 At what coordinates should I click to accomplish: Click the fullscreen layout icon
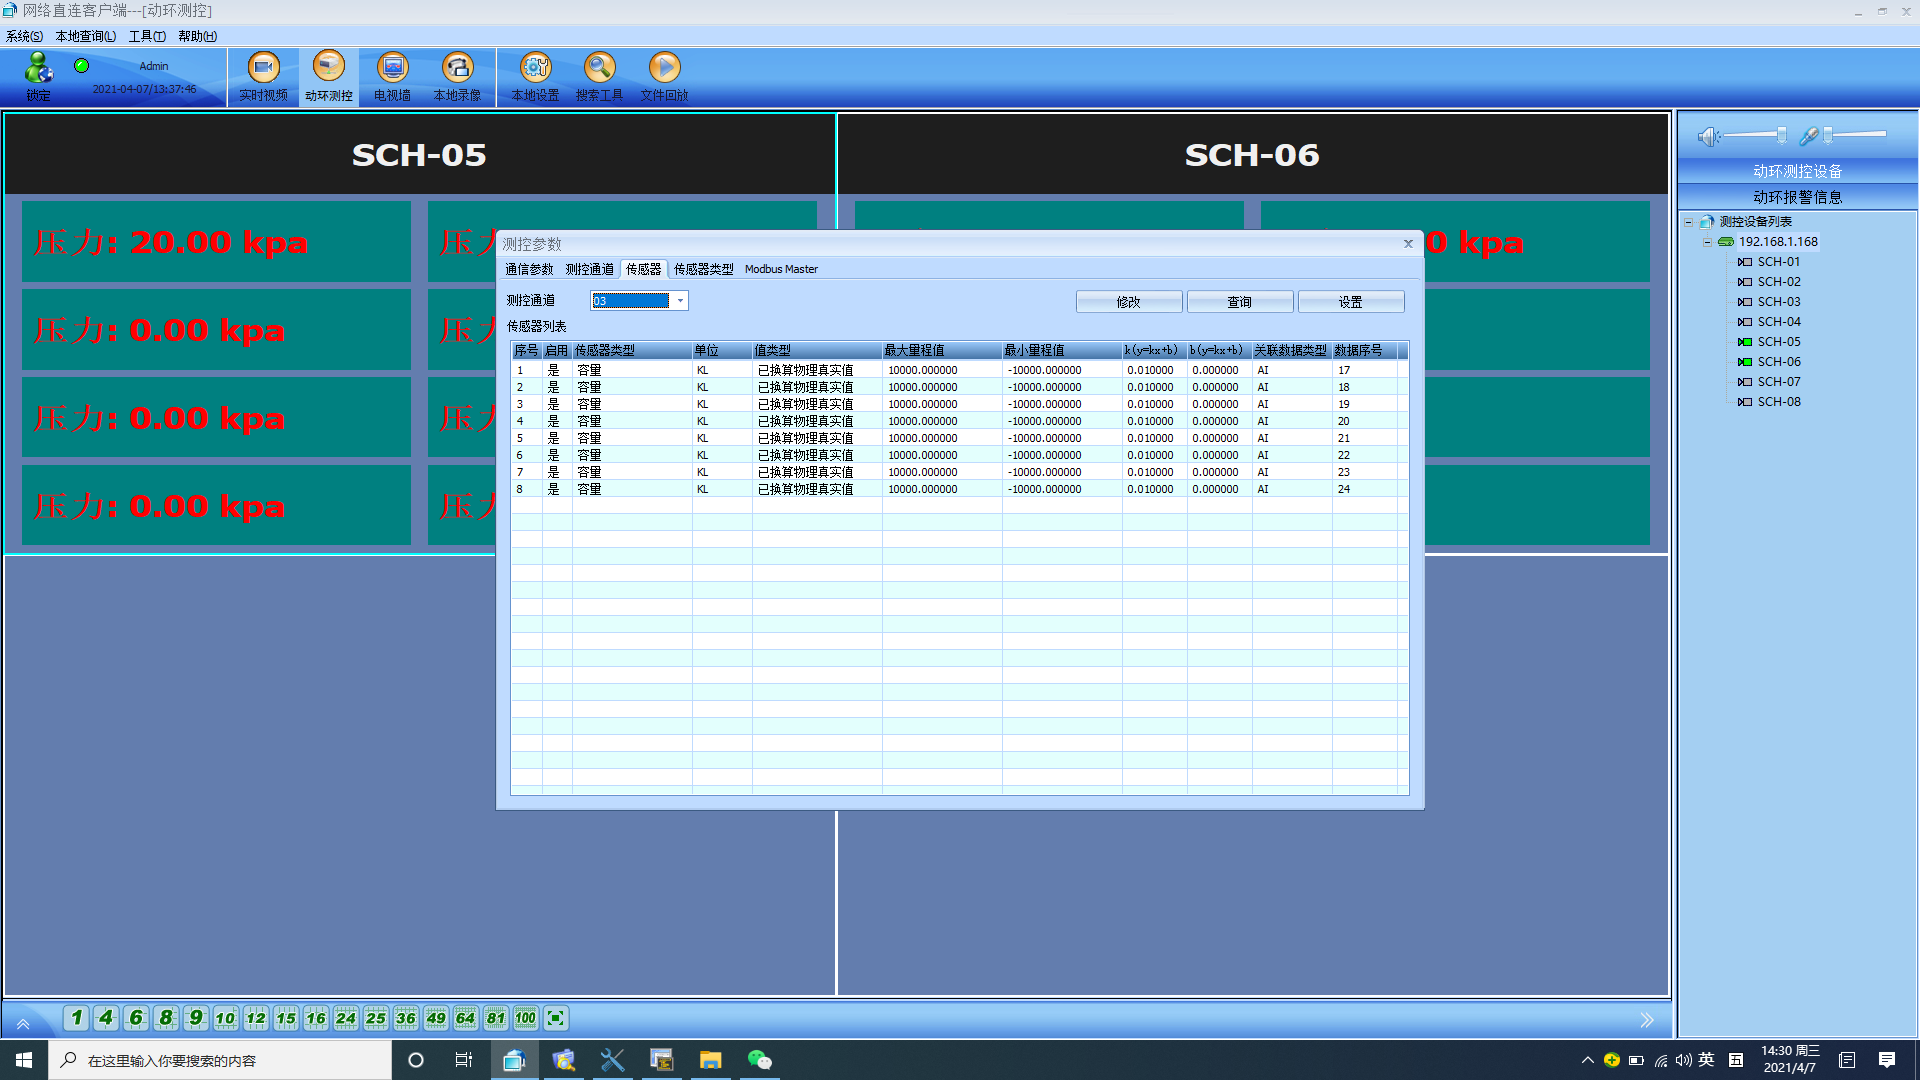[x=556, y=1018]
